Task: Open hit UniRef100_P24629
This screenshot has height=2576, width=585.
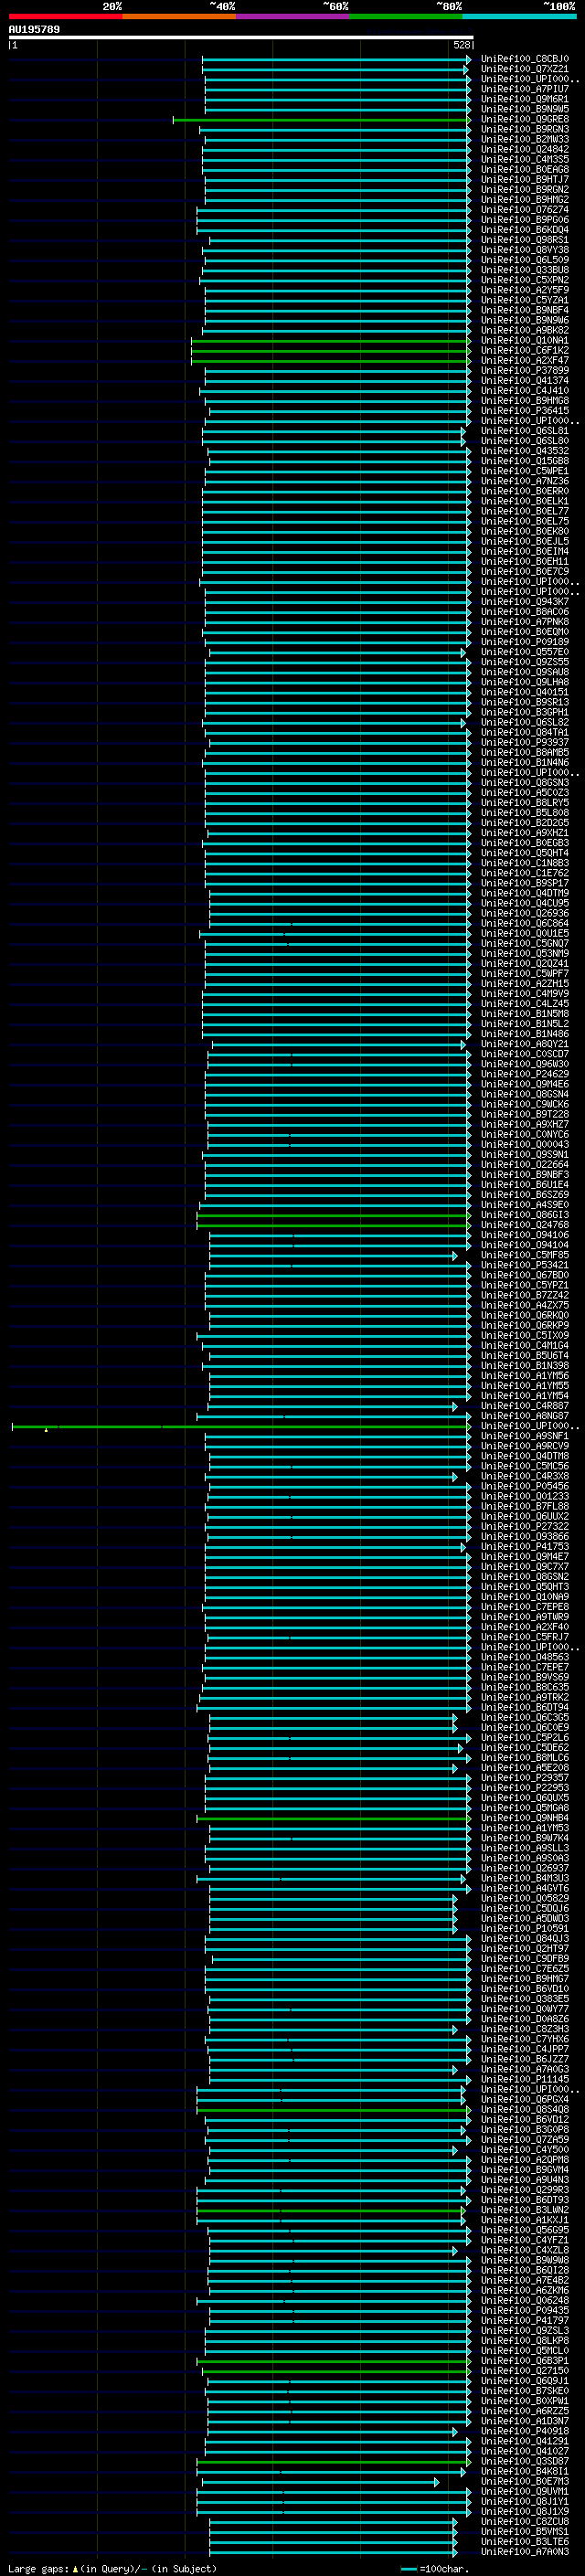Action: (x=524, y=1074)
